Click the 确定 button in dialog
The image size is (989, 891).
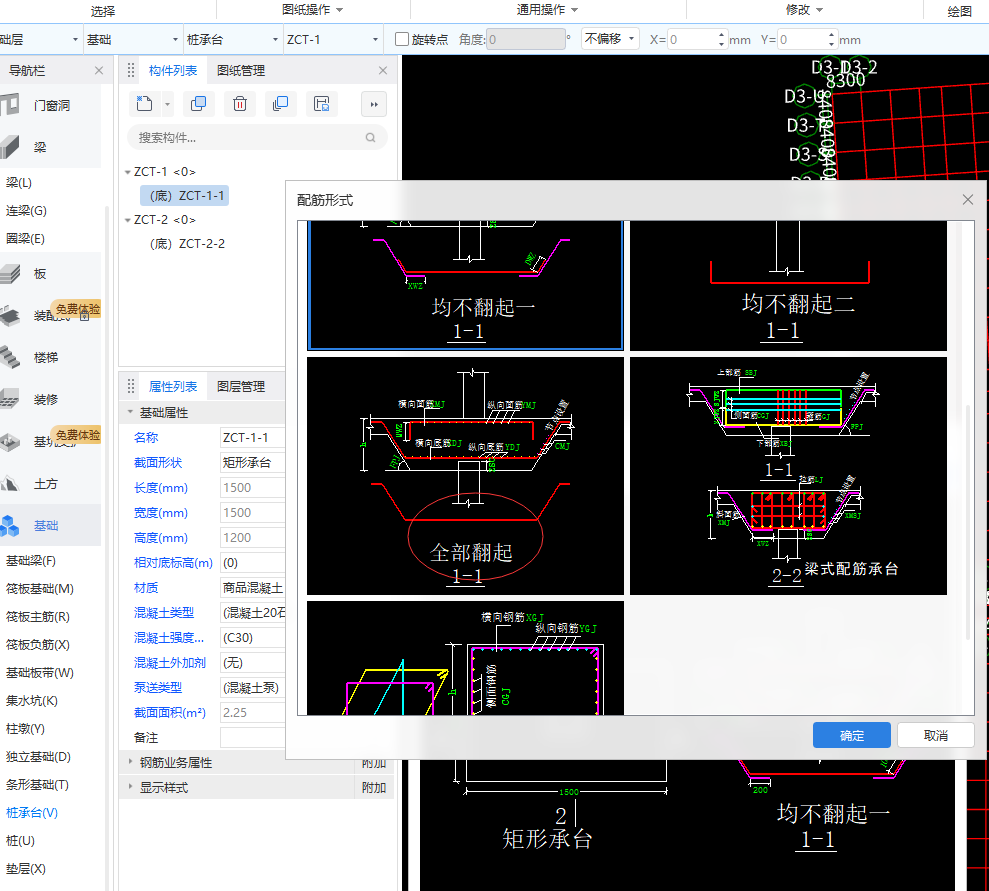point(851,735)
